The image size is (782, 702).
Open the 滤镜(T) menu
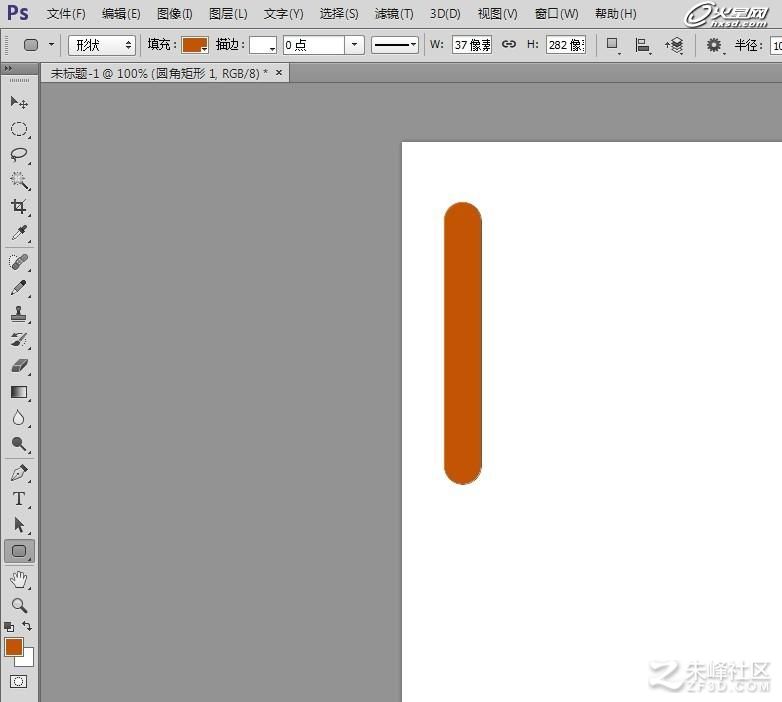click(394, 14)
